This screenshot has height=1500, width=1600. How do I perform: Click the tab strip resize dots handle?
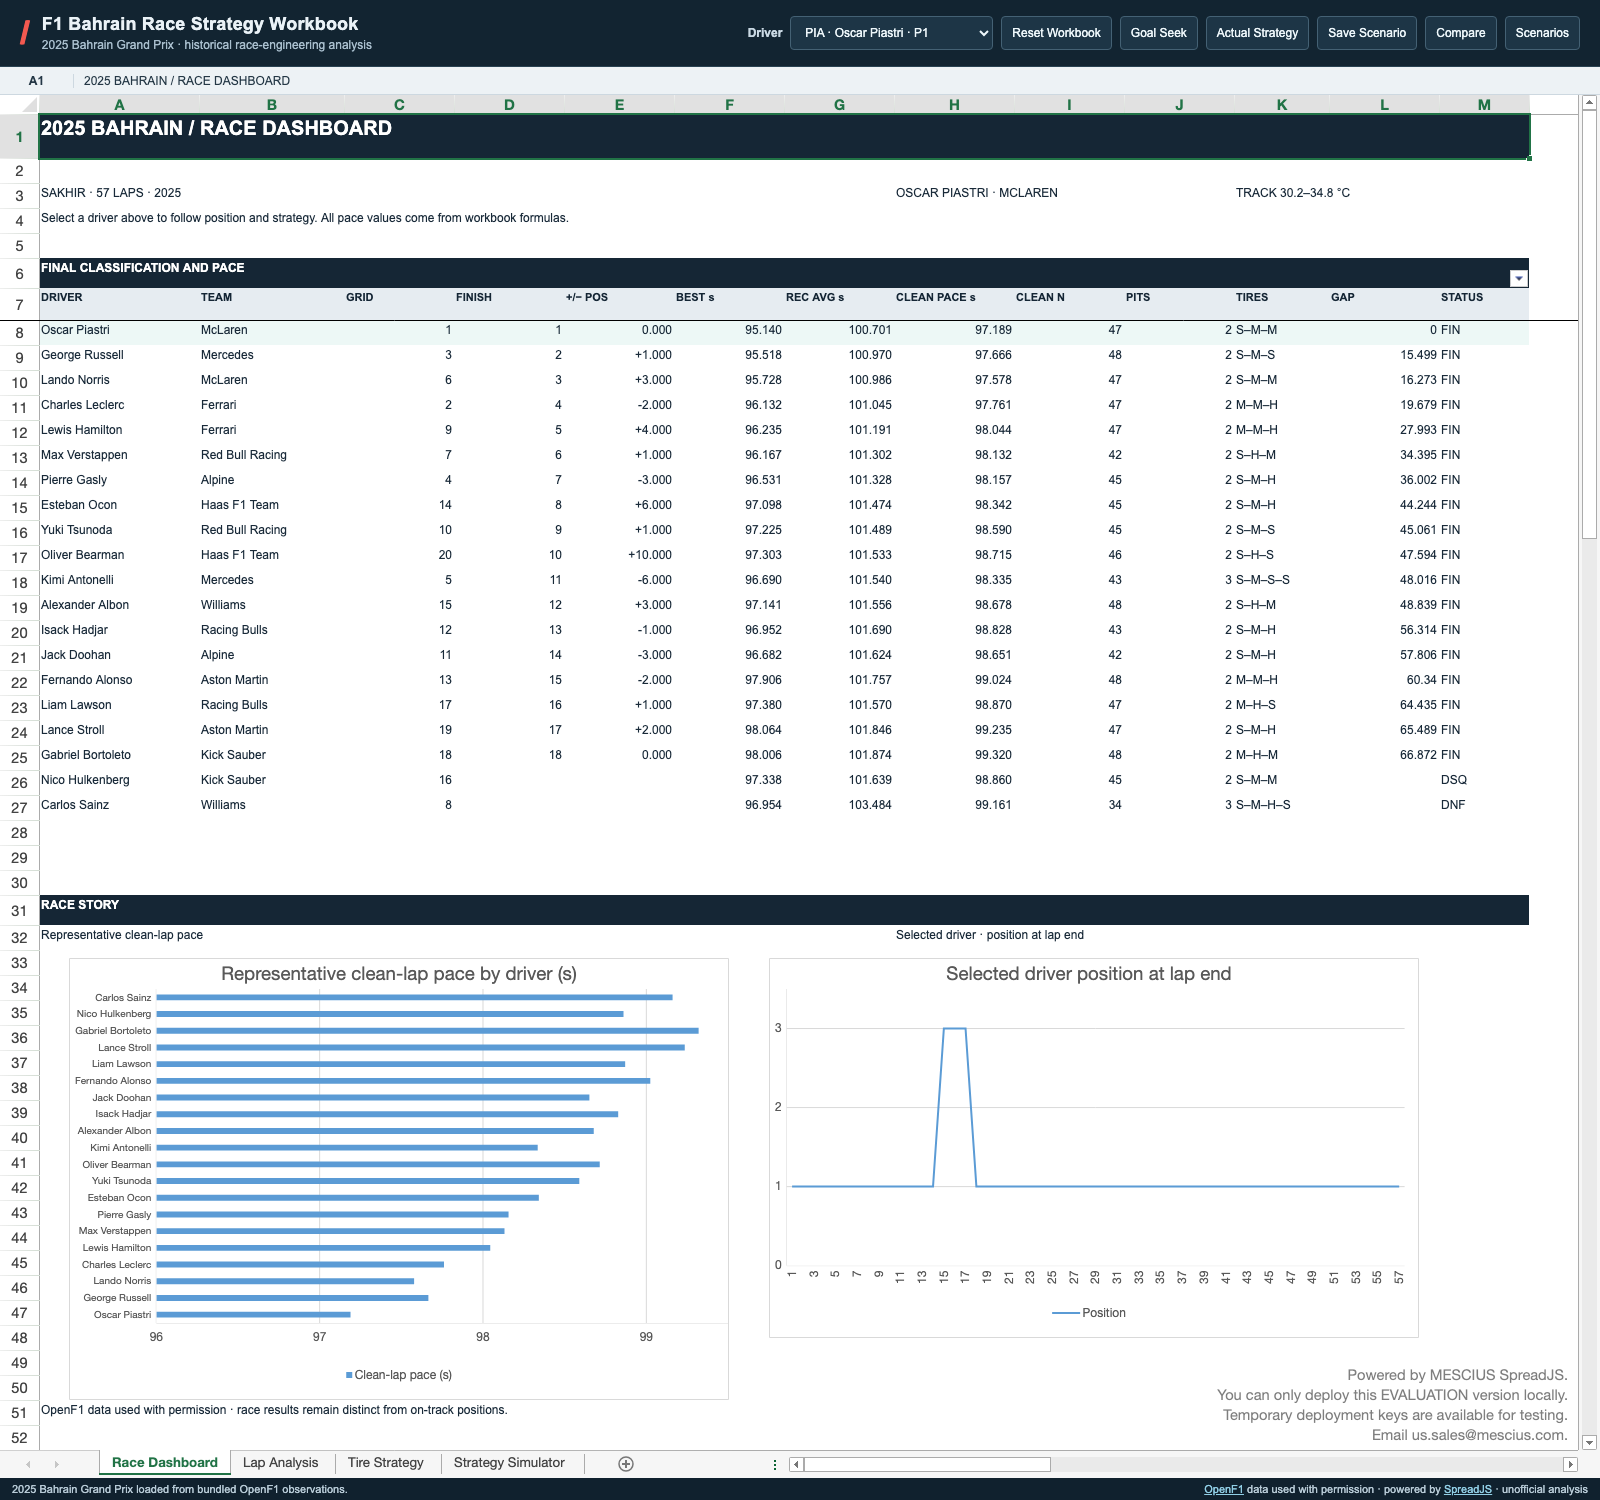click(x=775, y=1464)
